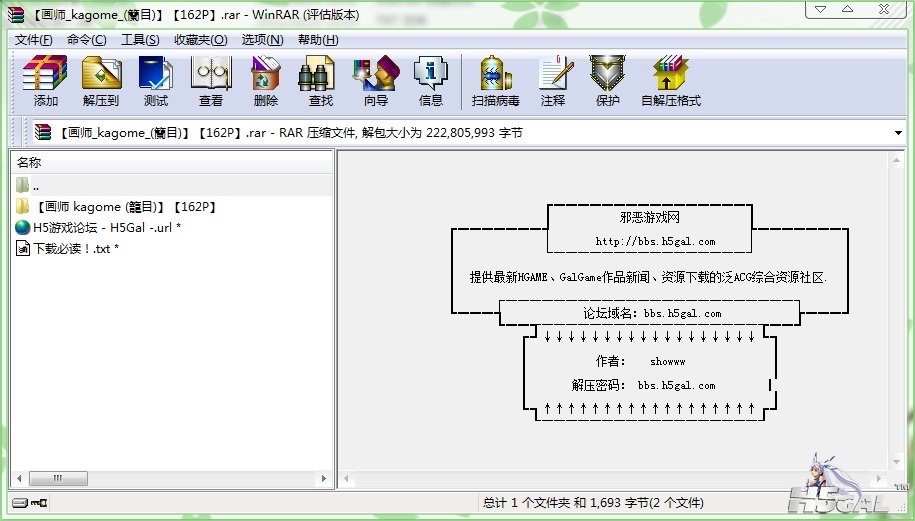
Task: Select the 下载必读！.txt file
Action: (75, 248)
